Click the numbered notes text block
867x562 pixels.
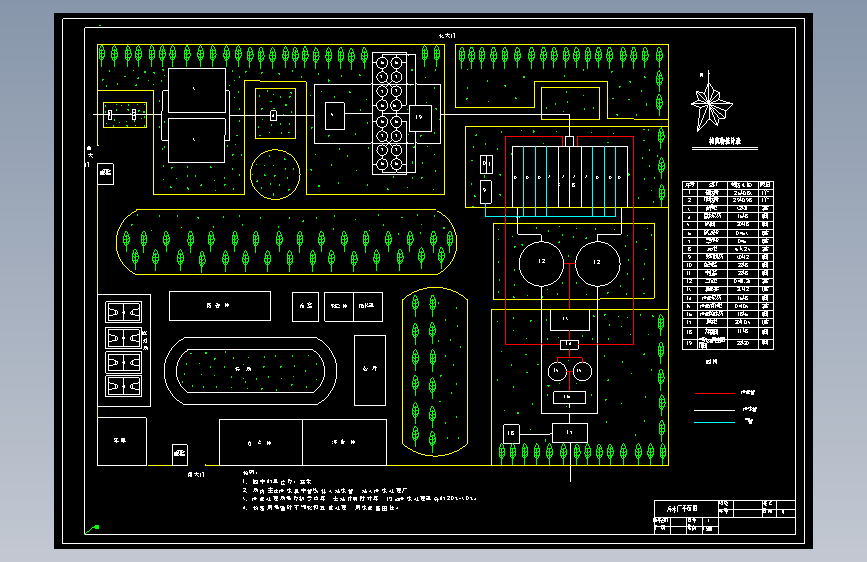359,490
